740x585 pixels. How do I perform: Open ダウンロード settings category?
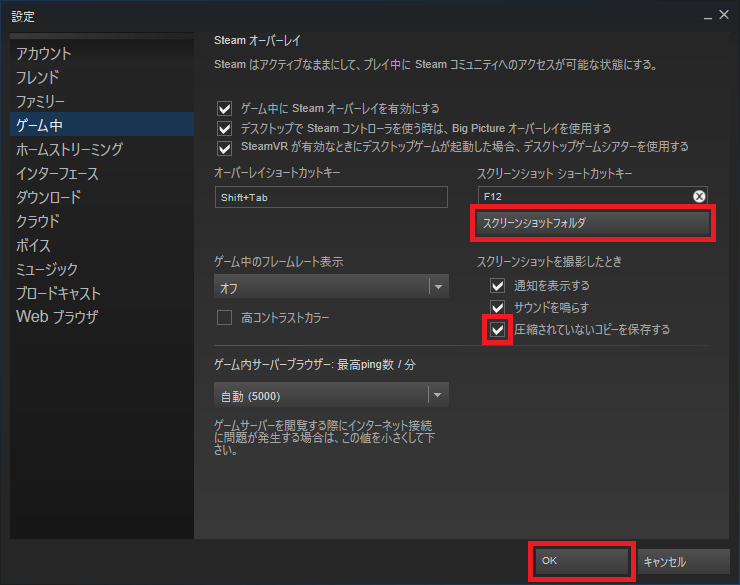pos(102,197)
